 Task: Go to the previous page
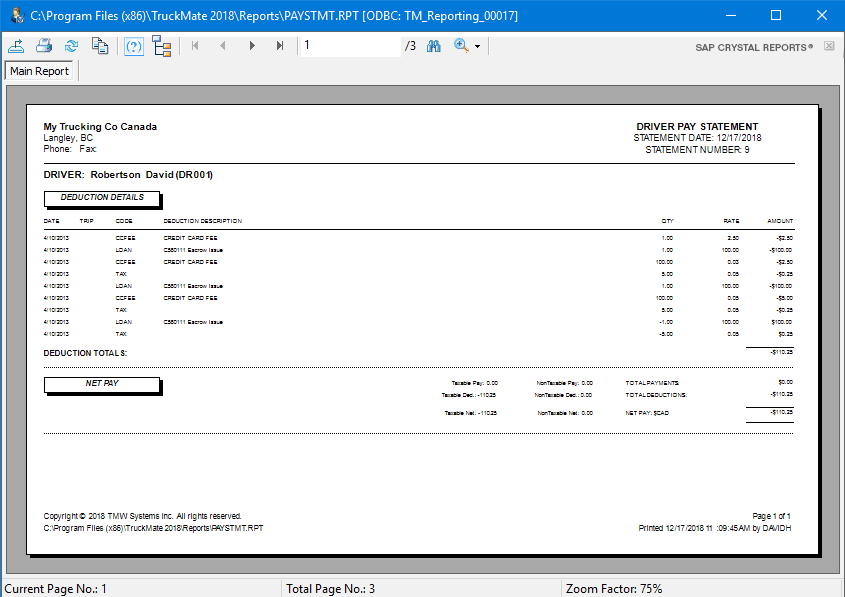pos(223,46)
